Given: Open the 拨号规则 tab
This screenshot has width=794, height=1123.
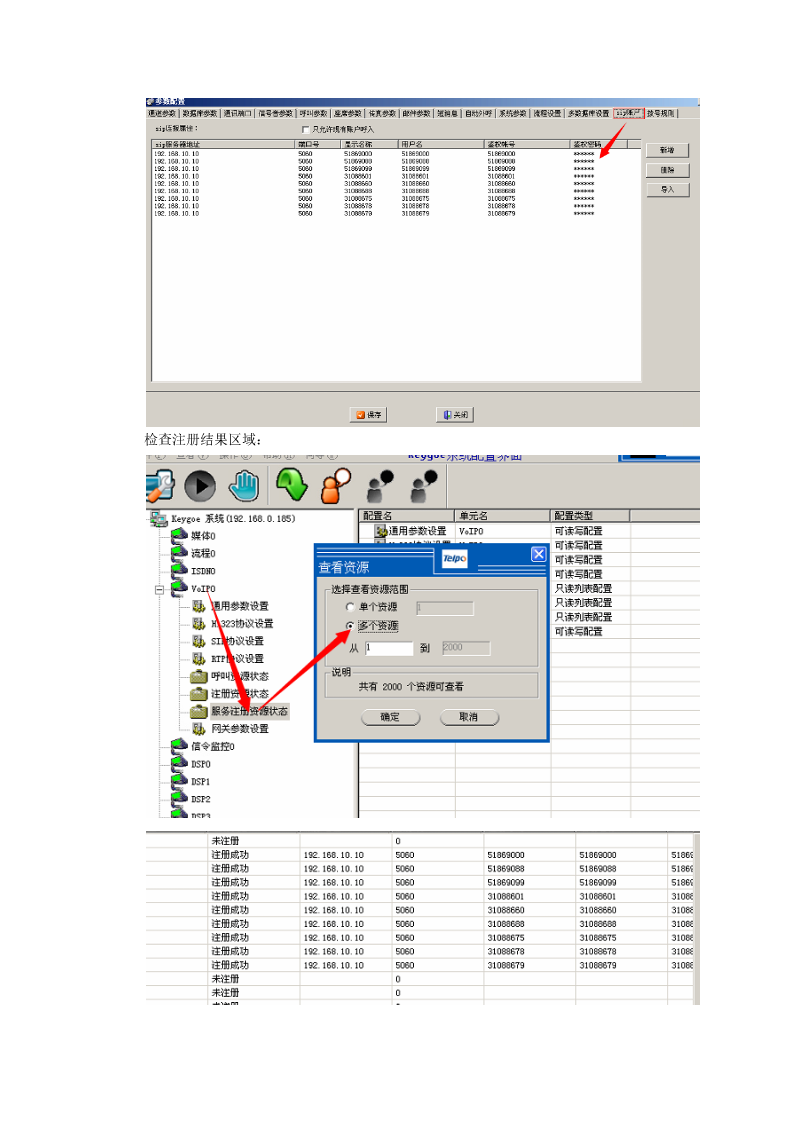Looking at the screenshot, I should click(661, 113).
